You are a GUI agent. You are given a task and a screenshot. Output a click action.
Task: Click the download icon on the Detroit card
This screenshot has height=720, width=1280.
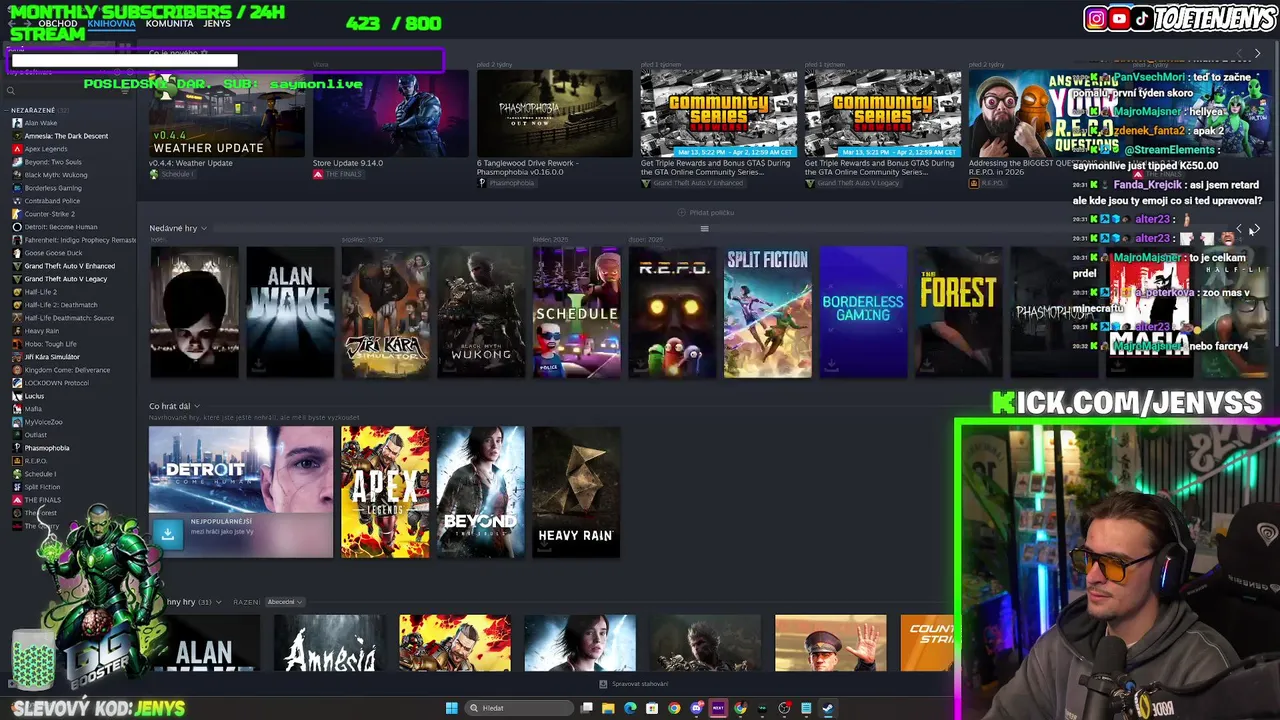coord(167,534)
